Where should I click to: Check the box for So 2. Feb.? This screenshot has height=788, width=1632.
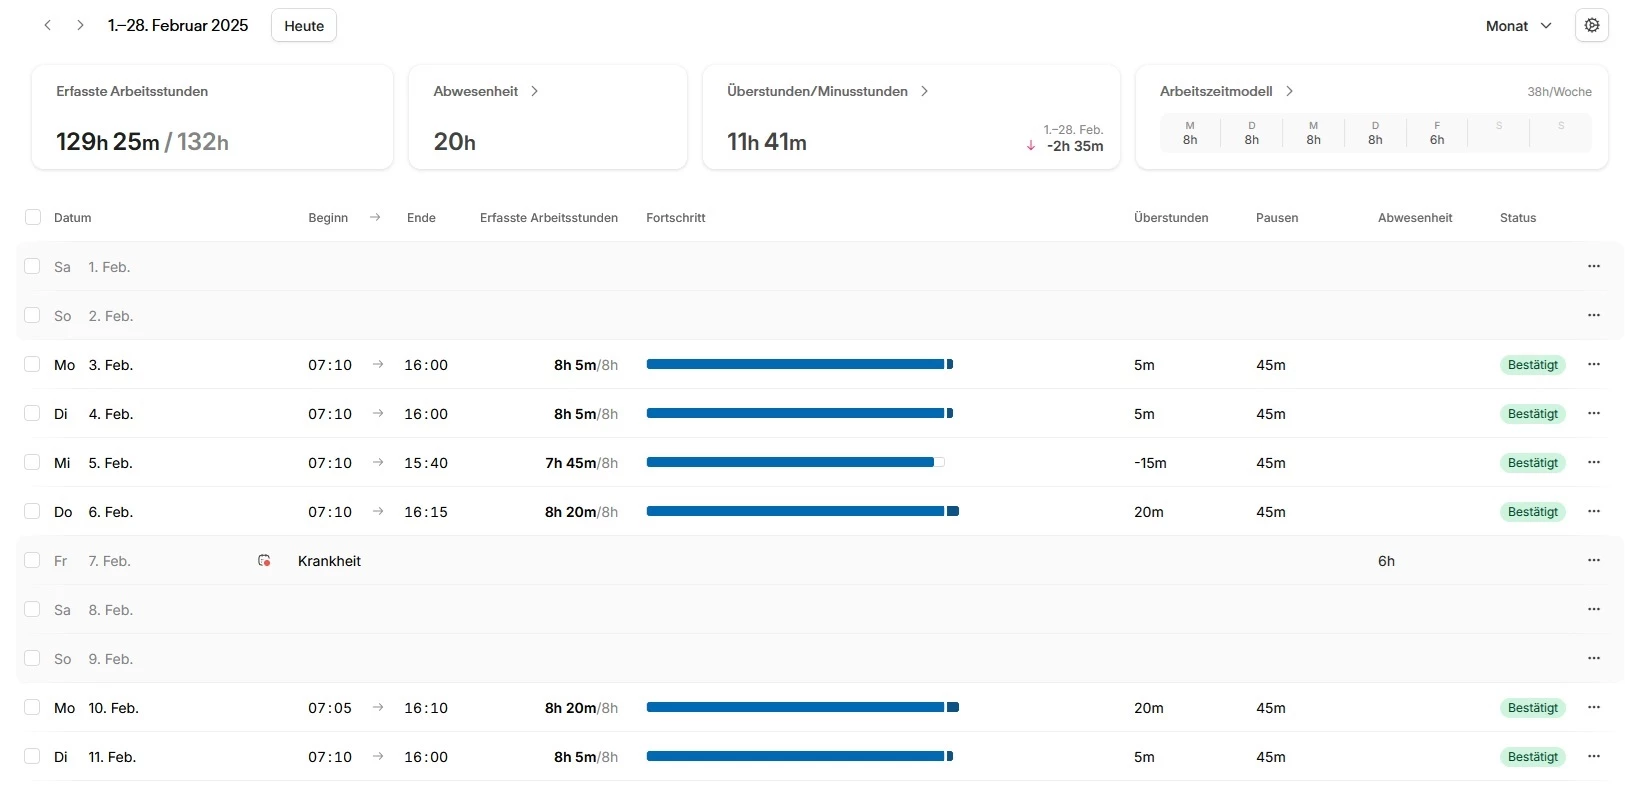tap(32, 315)
